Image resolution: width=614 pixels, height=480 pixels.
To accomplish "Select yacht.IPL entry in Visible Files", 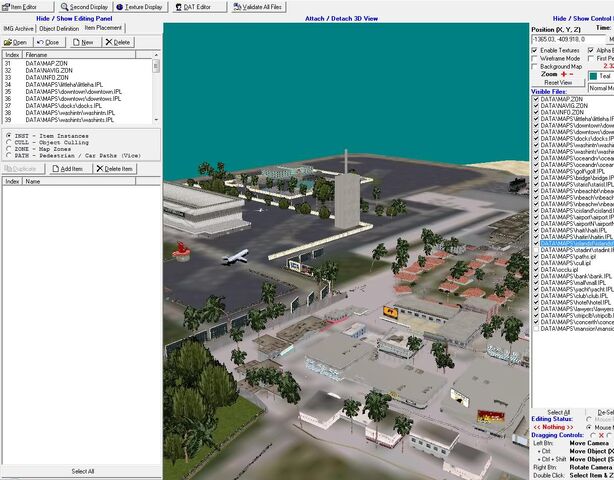I will (576, 289).
